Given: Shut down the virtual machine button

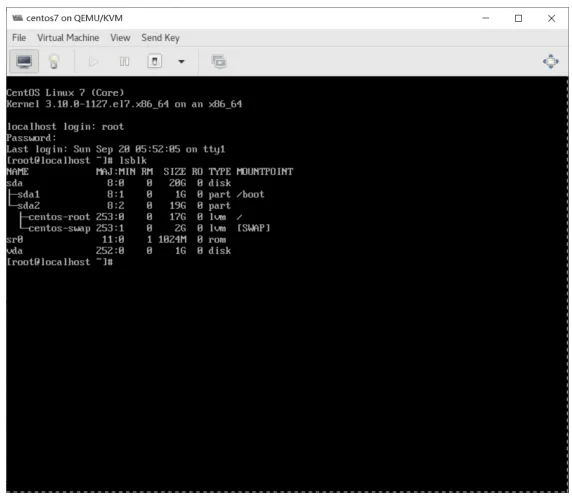Looking at the screenshot, I should (x=155, y=61).
